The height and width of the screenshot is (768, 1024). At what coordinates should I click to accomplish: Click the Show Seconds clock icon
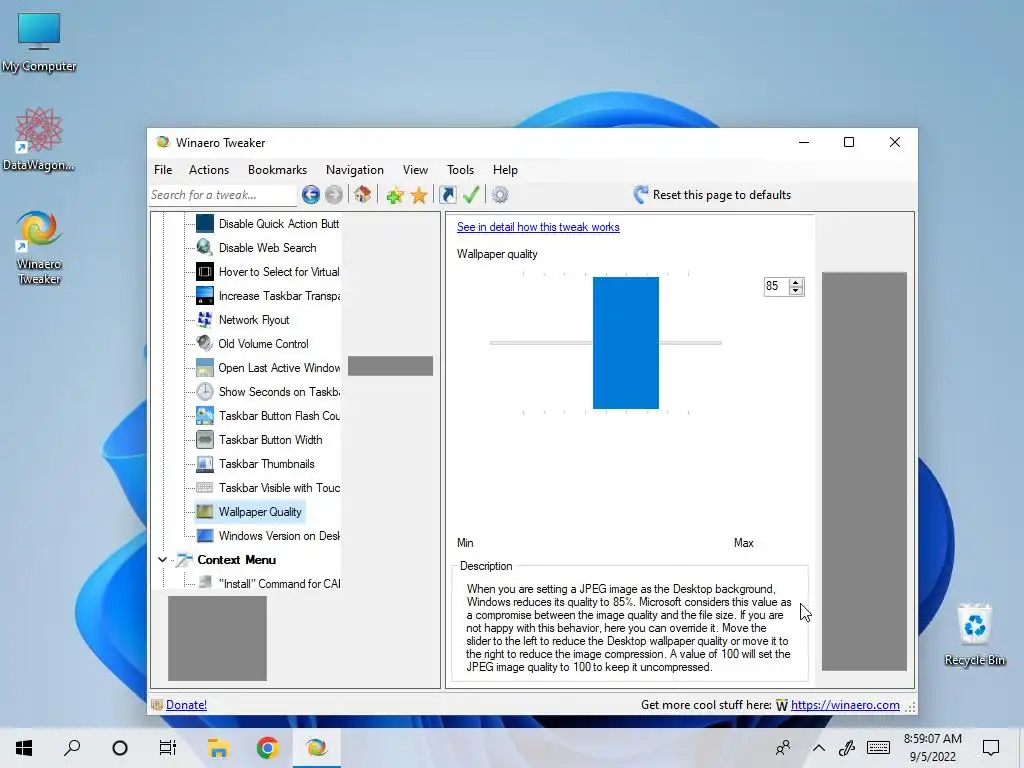[x=205, y=392]
